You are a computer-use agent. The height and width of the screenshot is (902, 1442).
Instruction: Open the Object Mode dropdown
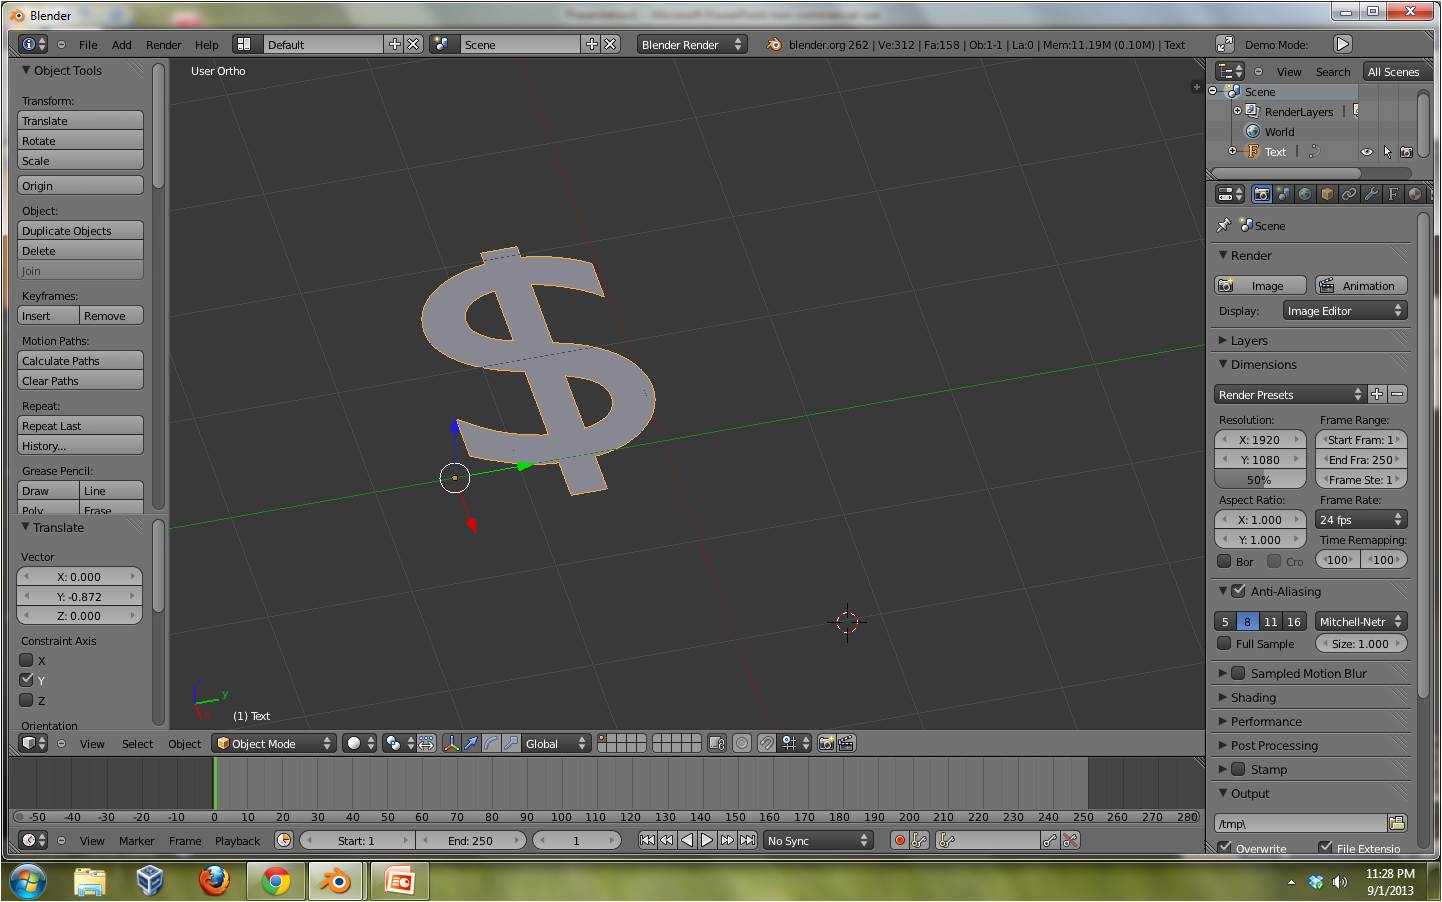(273, 743)
